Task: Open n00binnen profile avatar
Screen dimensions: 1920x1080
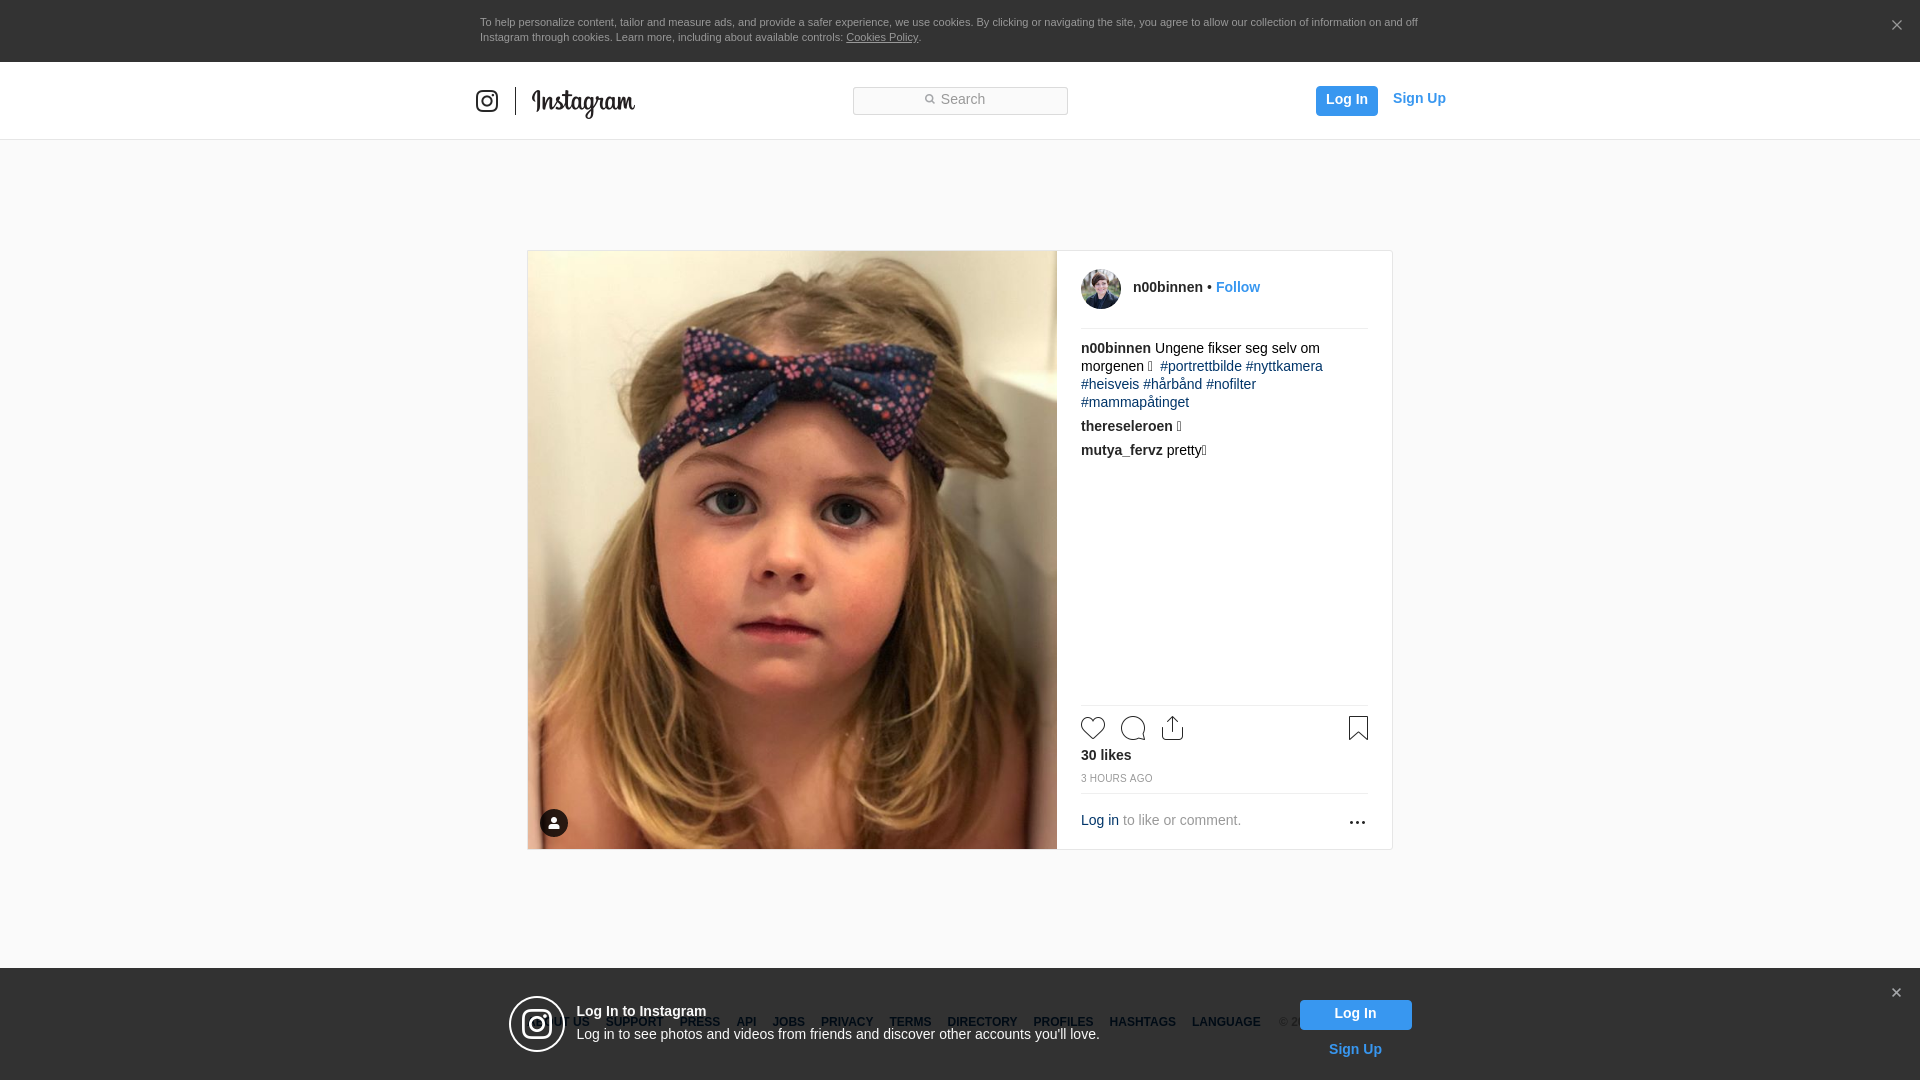Action: pos(1101,289)
